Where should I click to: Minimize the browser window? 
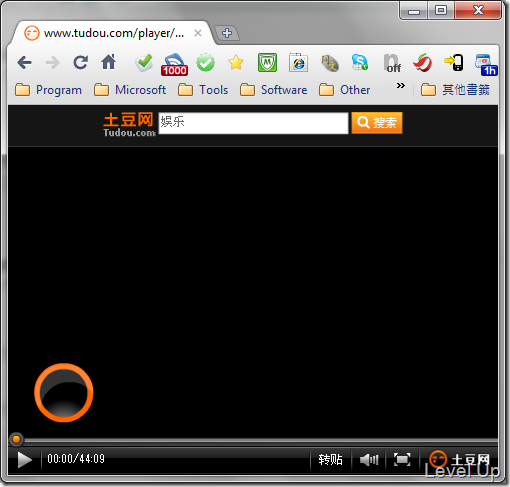(414, 11)
